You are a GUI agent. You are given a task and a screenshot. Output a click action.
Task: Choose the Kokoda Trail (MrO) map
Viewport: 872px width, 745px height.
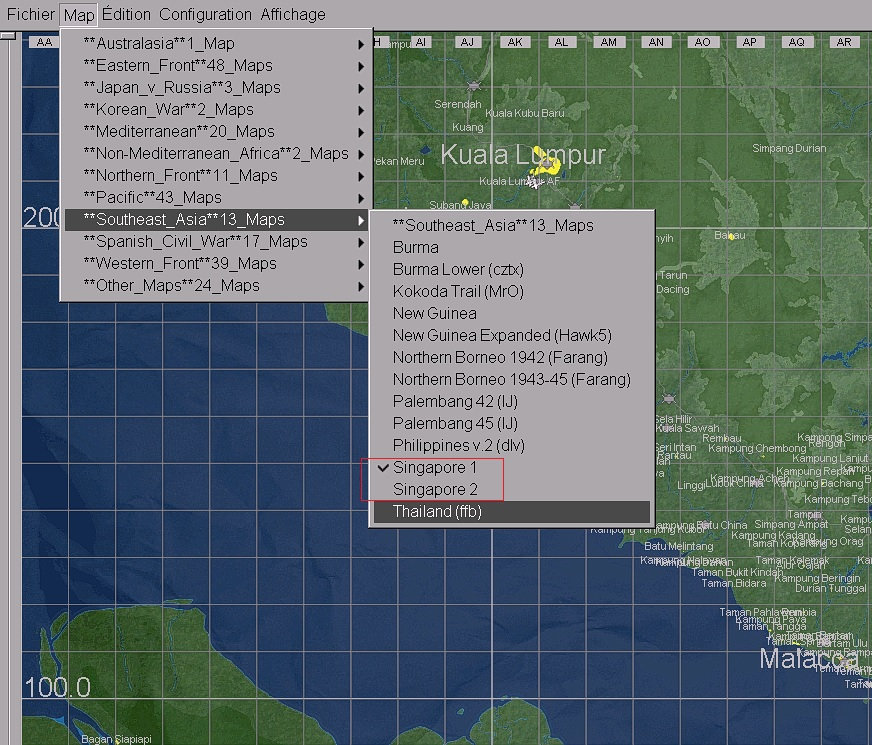(512, 291)
